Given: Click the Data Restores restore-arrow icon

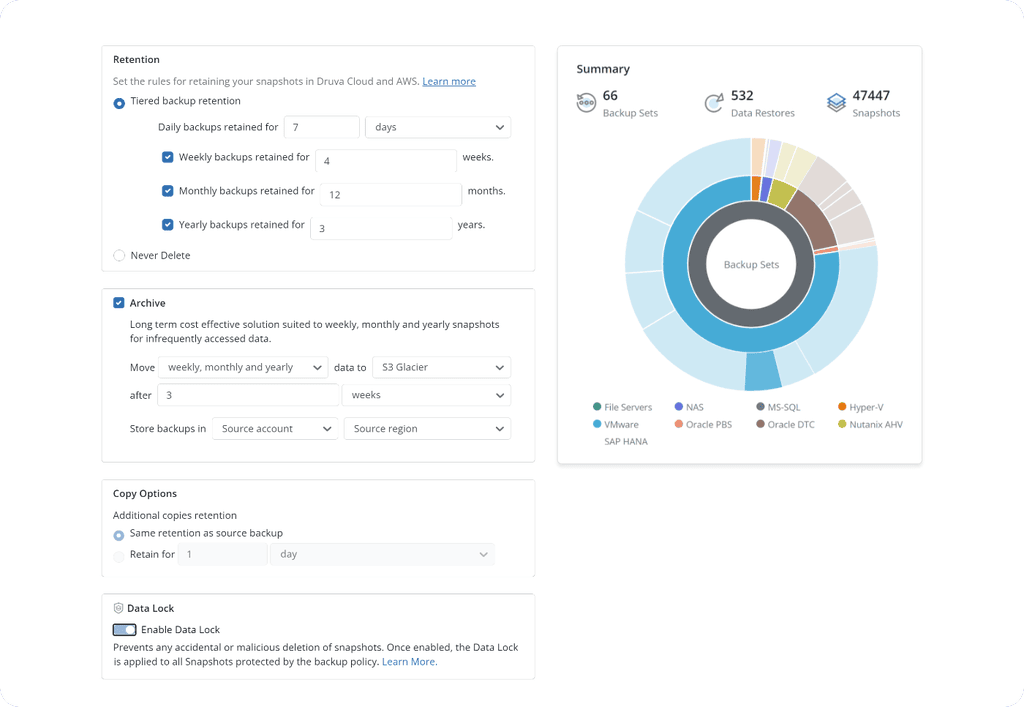Looking at the screenshot, I should point(714,101).
